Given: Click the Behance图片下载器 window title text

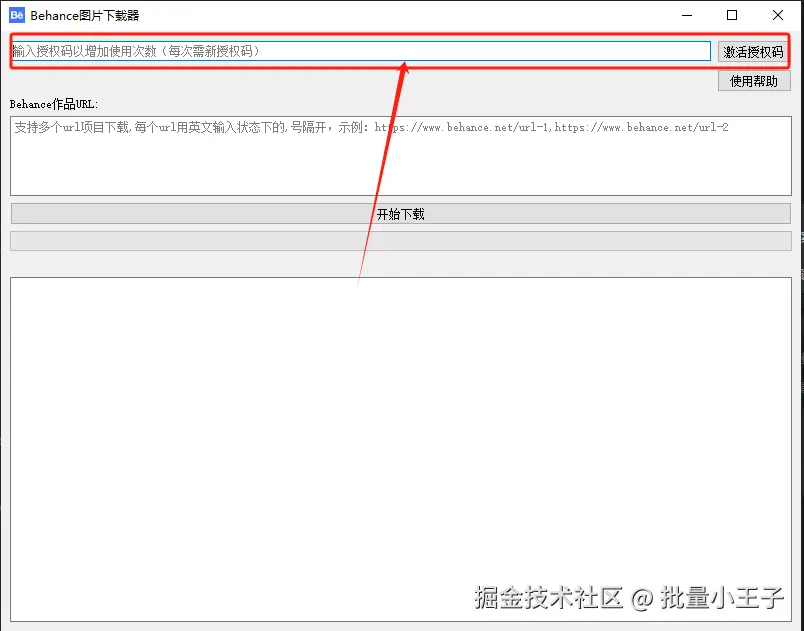Looking at the screenshot, I should [x=85, y=16].
